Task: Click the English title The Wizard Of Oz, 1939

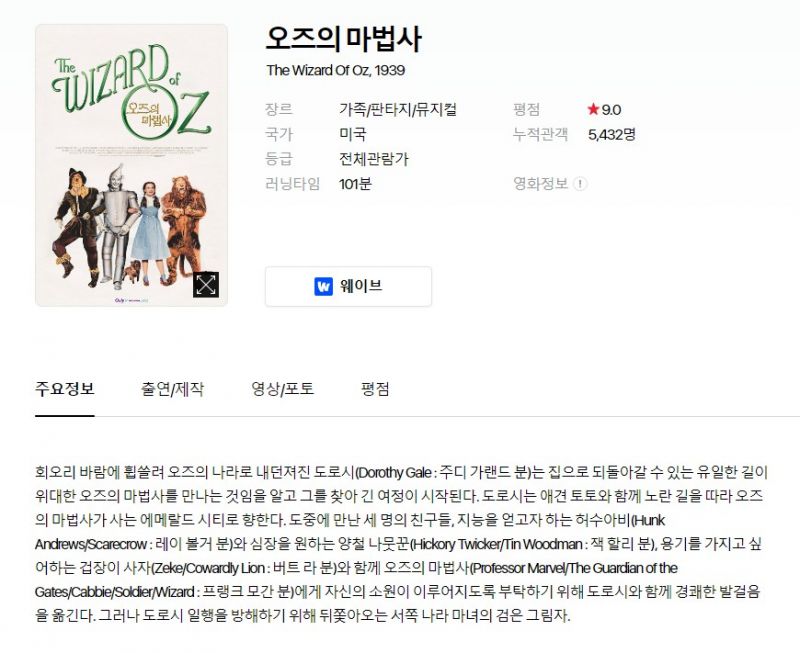Action: coord(336,70)
